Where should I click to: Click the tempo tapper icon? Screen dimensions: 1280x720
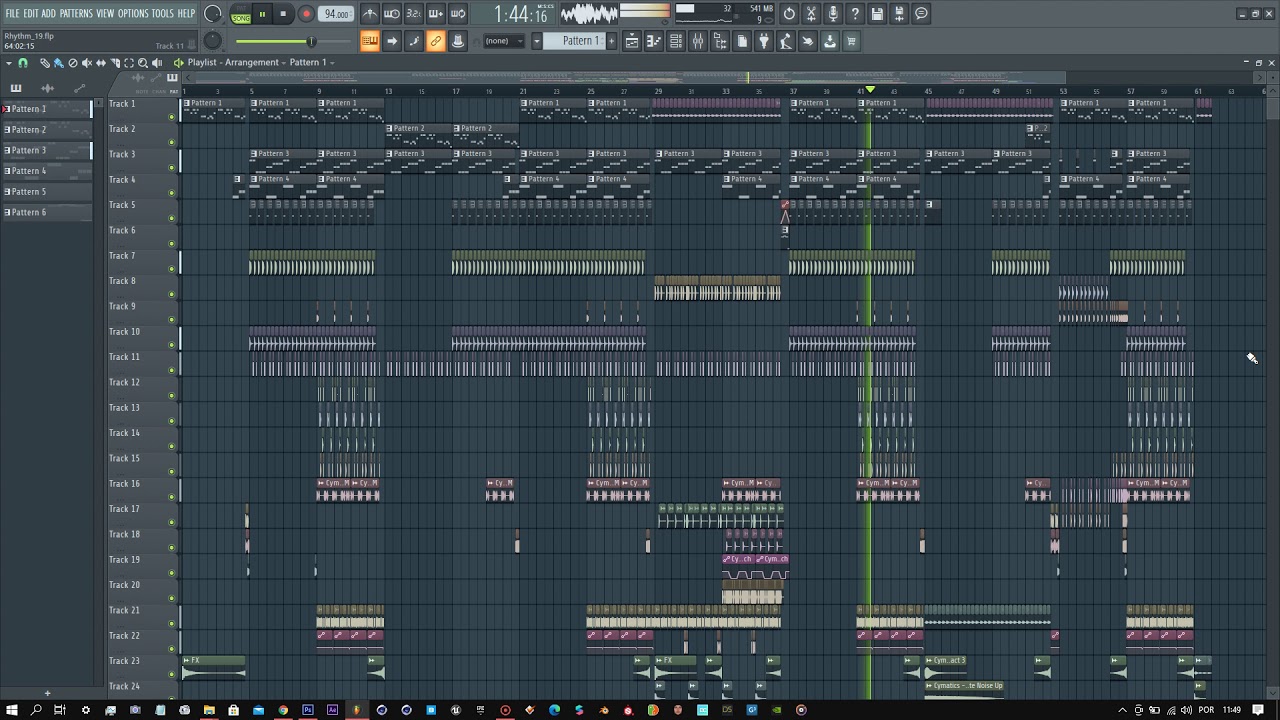(786, 41)
